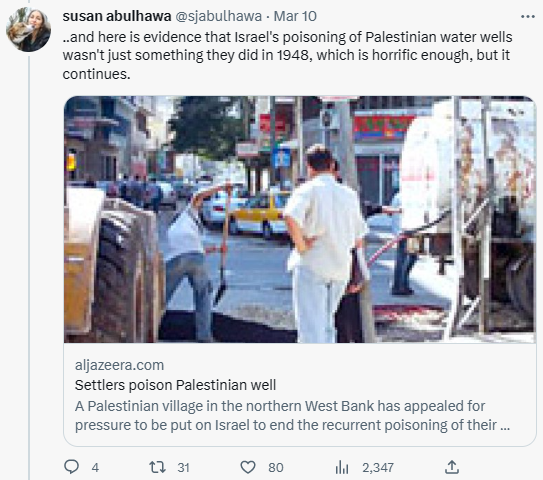Image resolution: width=543 pixels, height=480 pixels.
Task: Click the aljazeera.com domain label
Action: [x=119, y=365]
